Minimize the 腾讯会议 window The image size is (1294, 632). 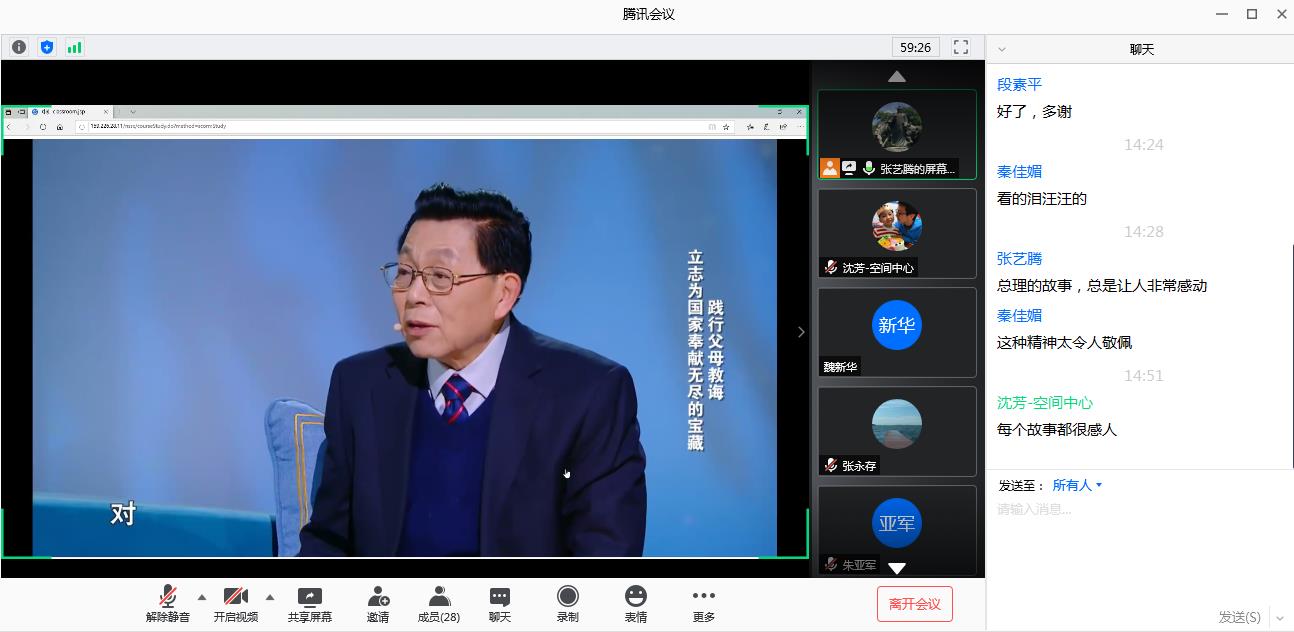pos(1223,14)
